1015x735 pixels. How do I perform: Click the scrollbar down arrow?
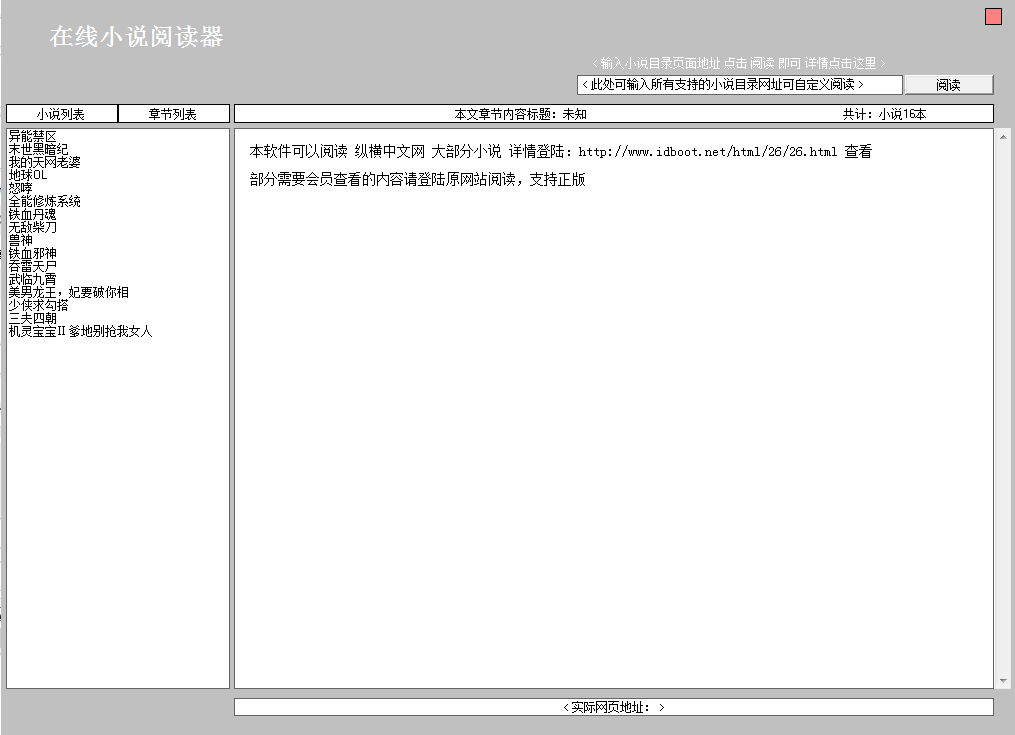pyautogui.click(x=1005, y=681)
